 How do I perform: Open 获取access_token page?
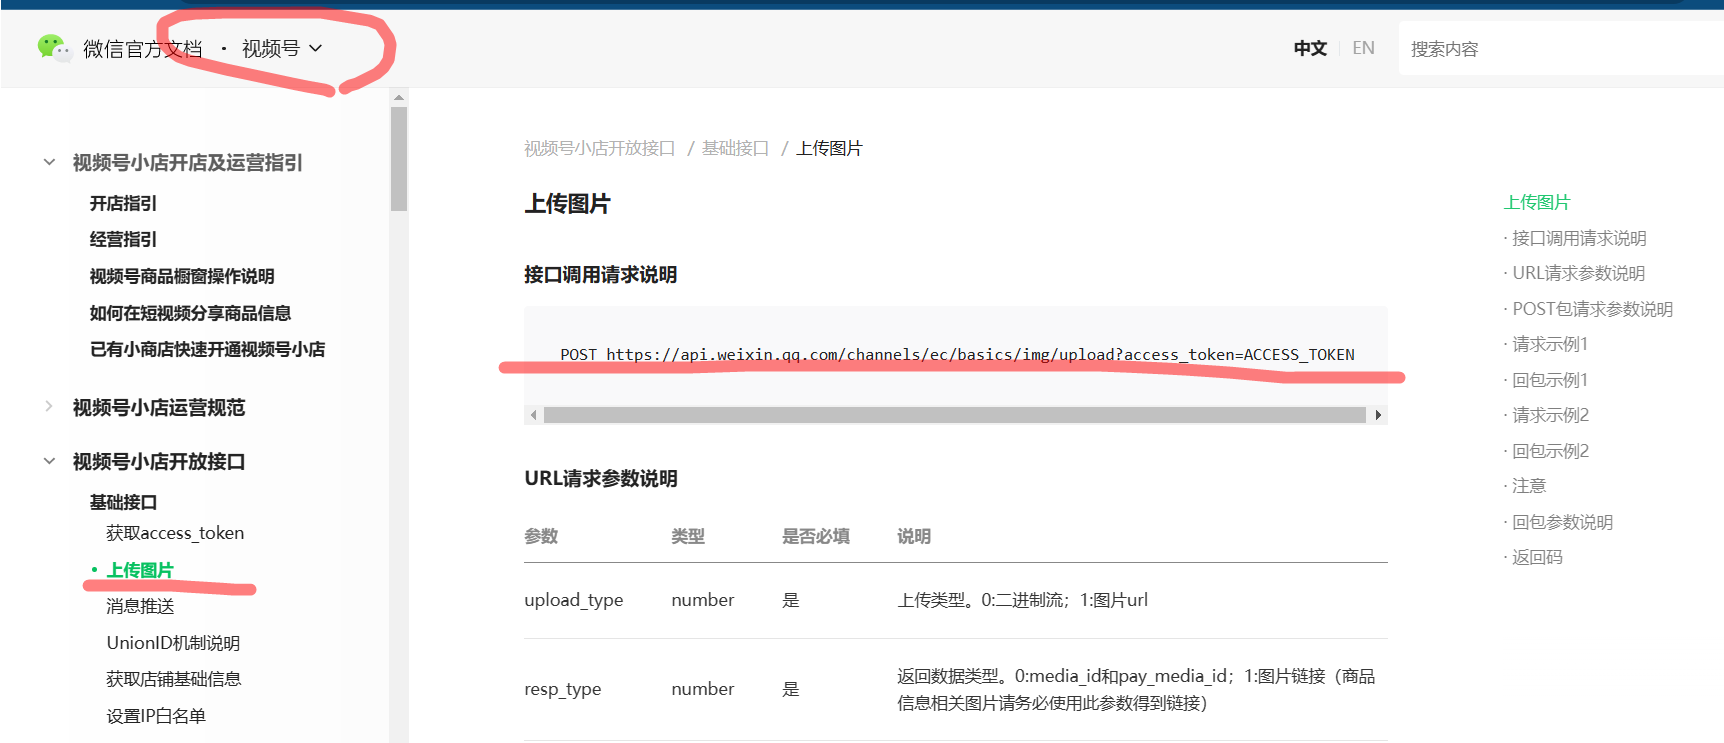pyautogui.click(x=175, y=533)
